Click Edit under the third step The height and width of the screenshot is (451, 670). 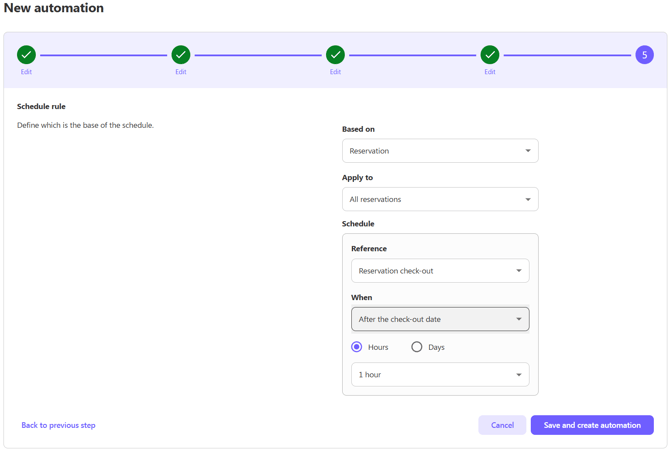pyautogui.click(x=335, y=72)
